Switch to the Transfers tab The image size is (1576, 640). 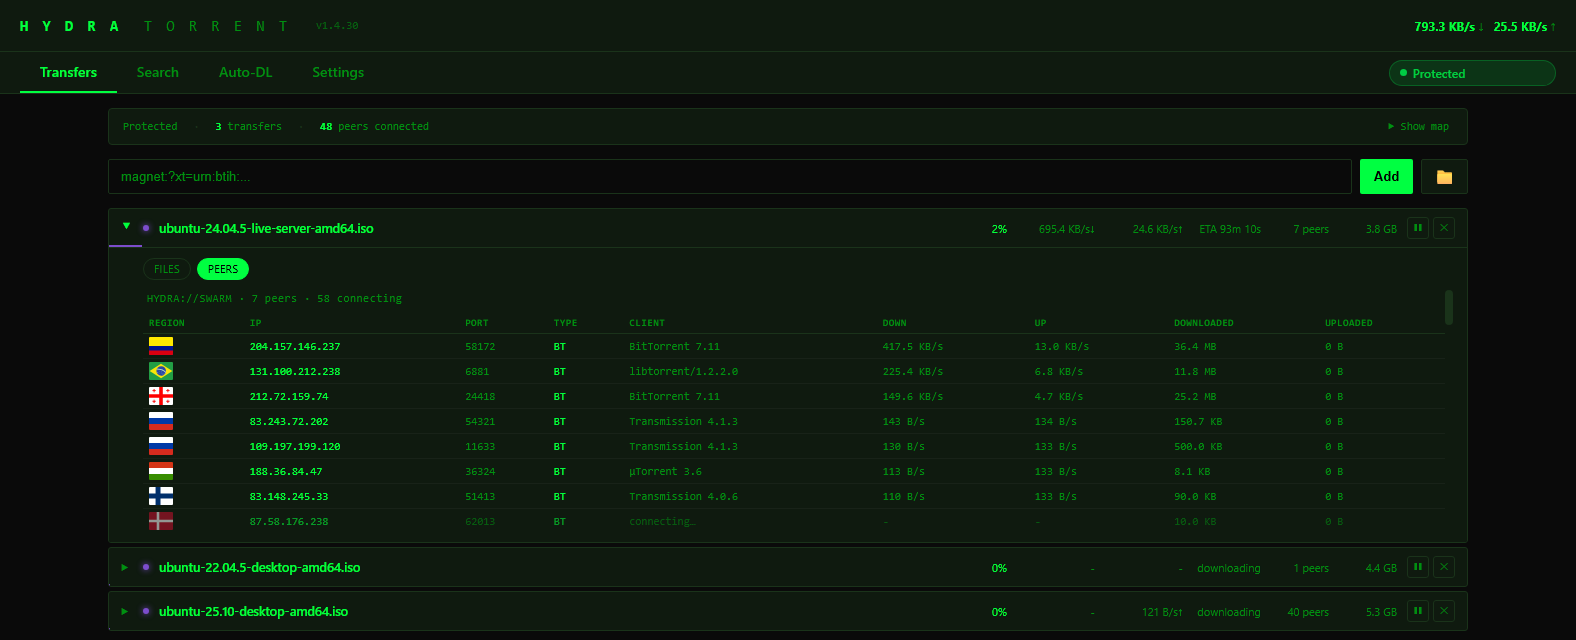pos(68,72)
